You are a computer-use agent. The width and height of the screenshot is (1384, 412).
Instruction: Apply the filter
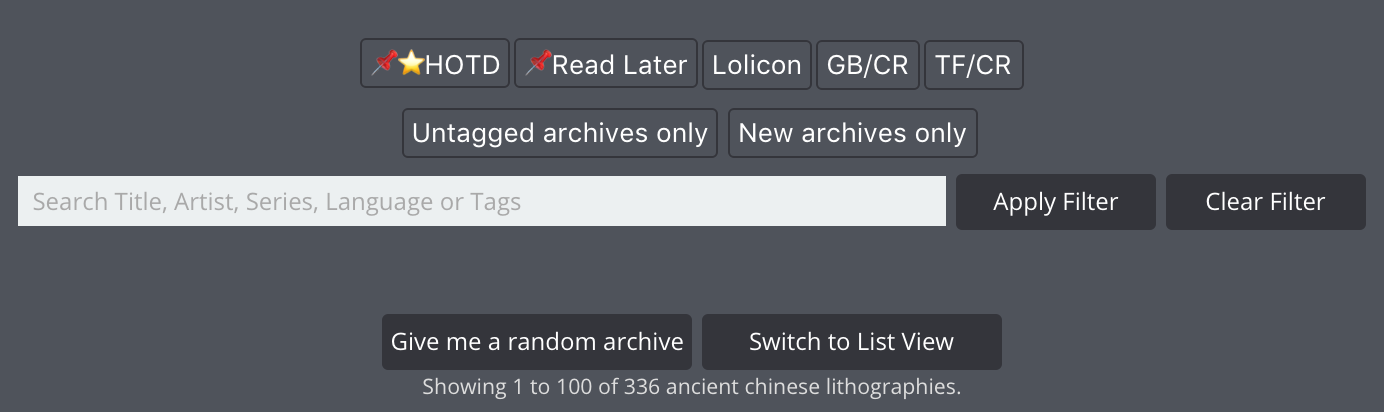pyautogui.click(x=1056, y=202)
